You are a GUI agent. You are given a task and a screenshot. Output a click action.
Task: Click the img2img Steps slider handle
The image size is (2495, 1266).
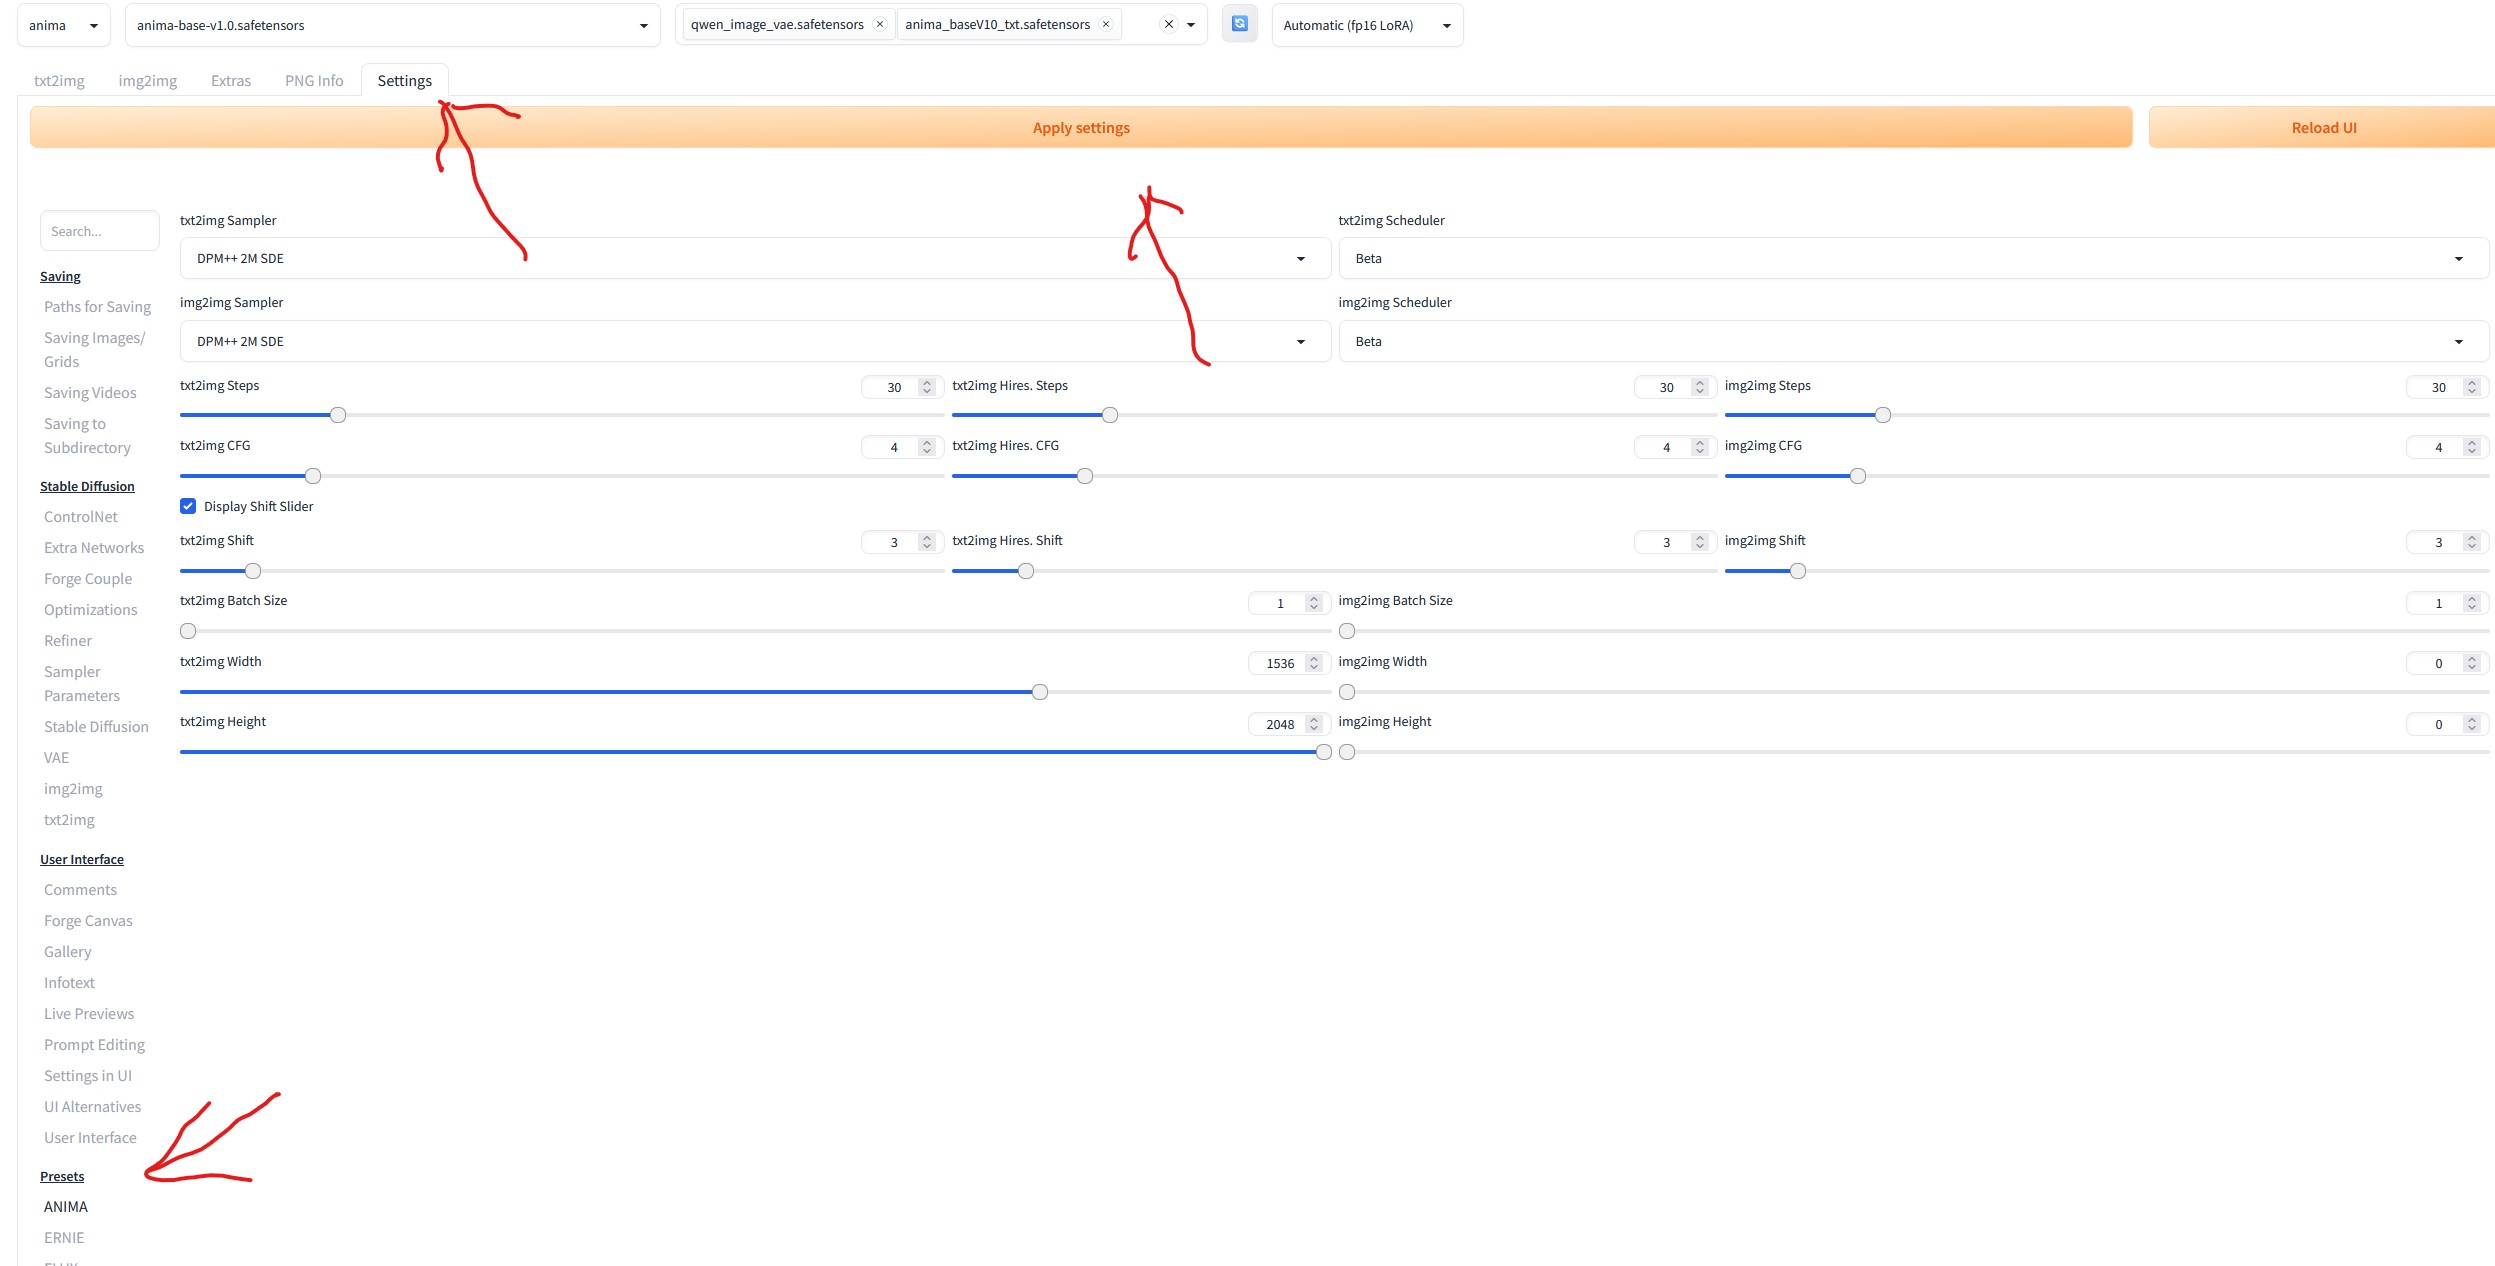click(x=1883, y=415)
